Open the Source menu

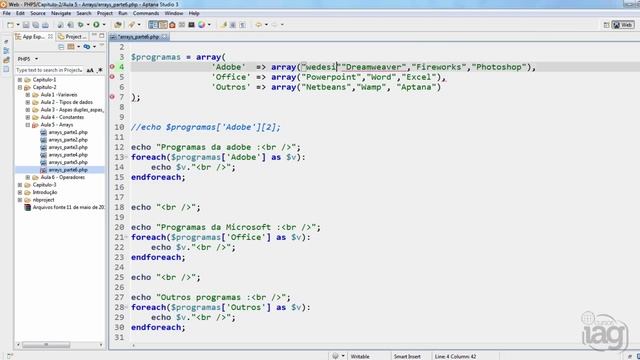point(38,13)
